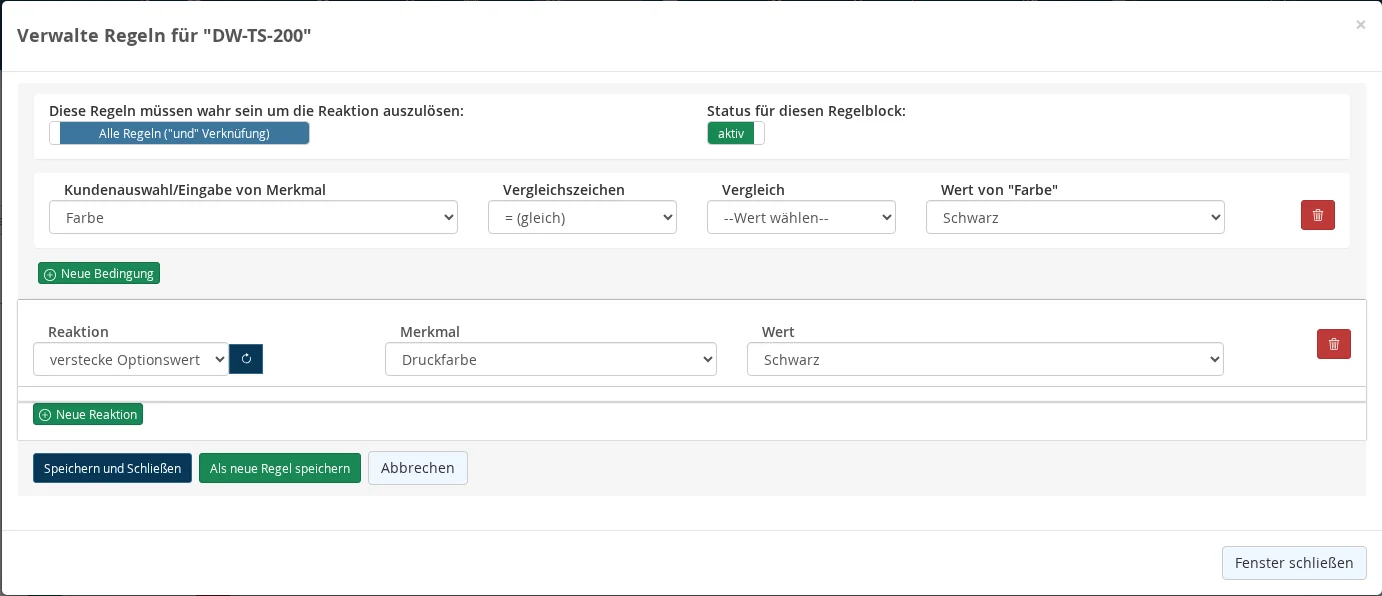Open the reaction Wert dropdown showing Schwarz
The image size is (1382, 596).
[x=985, y=359]
